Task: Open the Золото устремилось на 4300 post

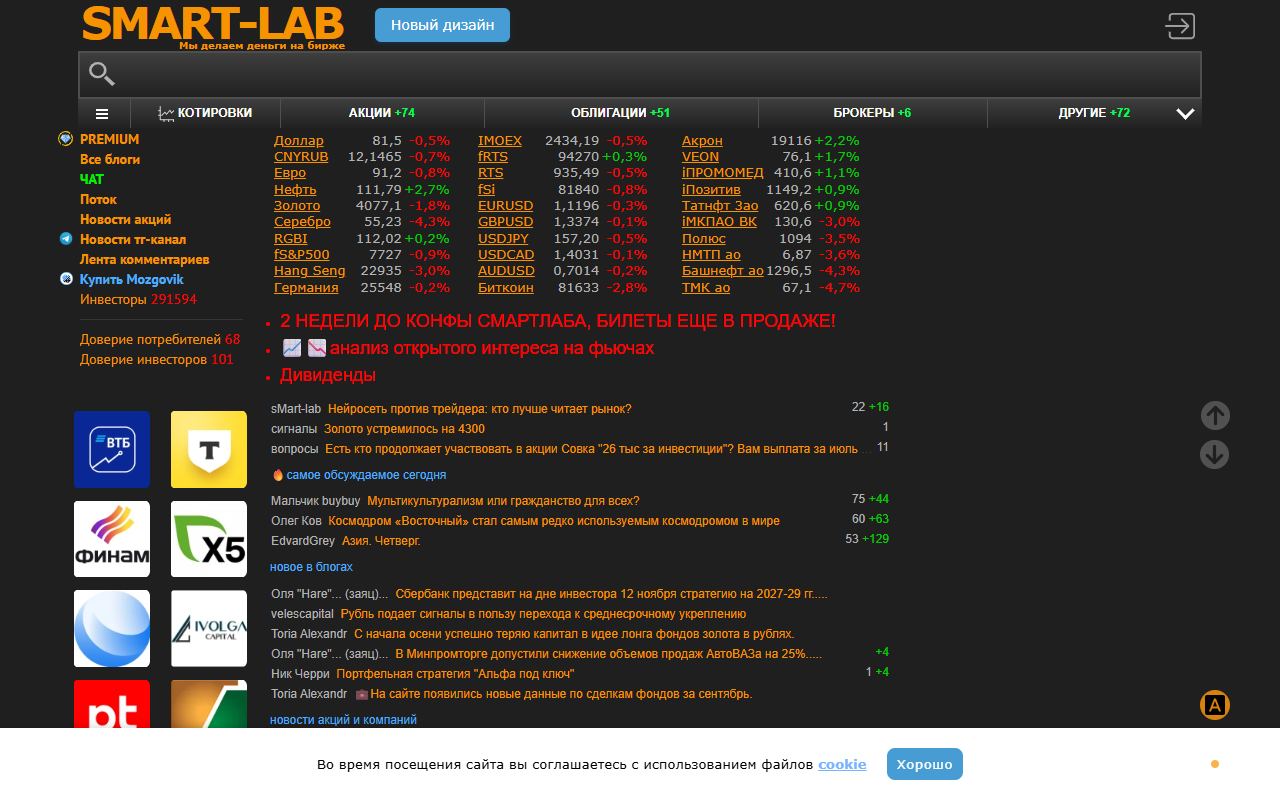Action: (404, 429)
